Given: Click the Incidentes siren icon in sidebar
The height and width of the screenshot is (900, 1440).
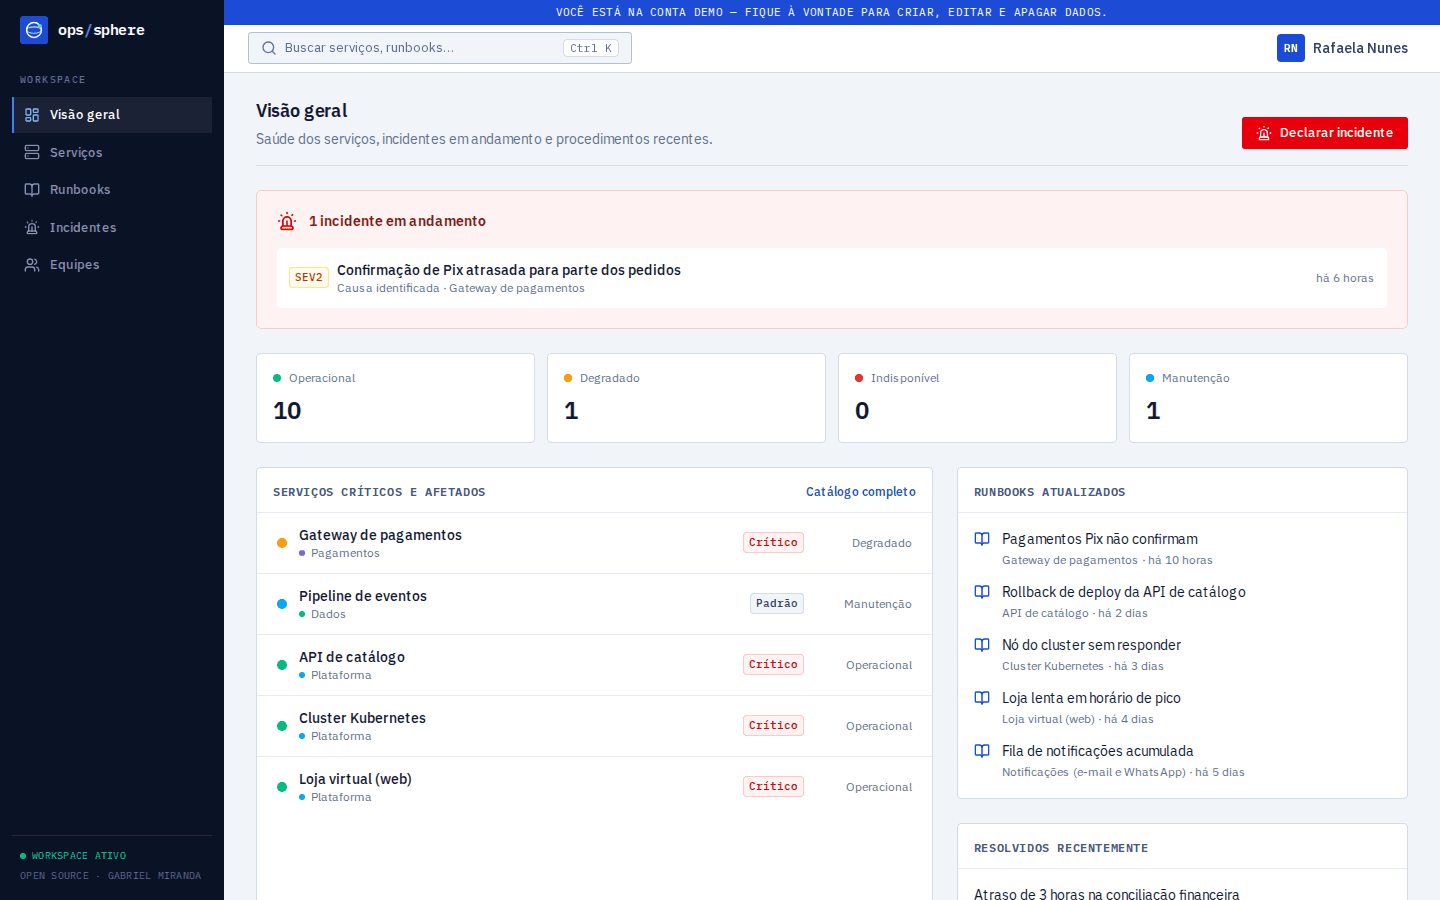Looking at the screenshot, I should tap(32, 227).
